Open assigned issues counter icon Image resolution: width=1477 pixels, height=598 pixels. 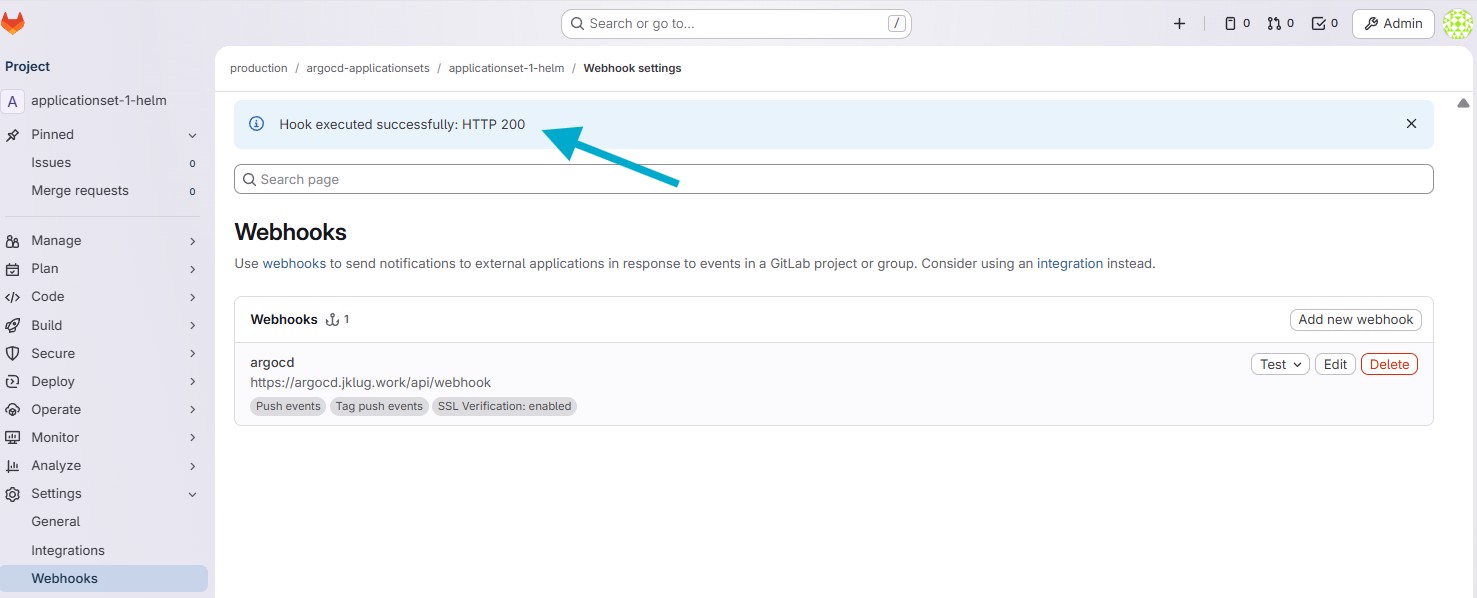point(1237,23)
